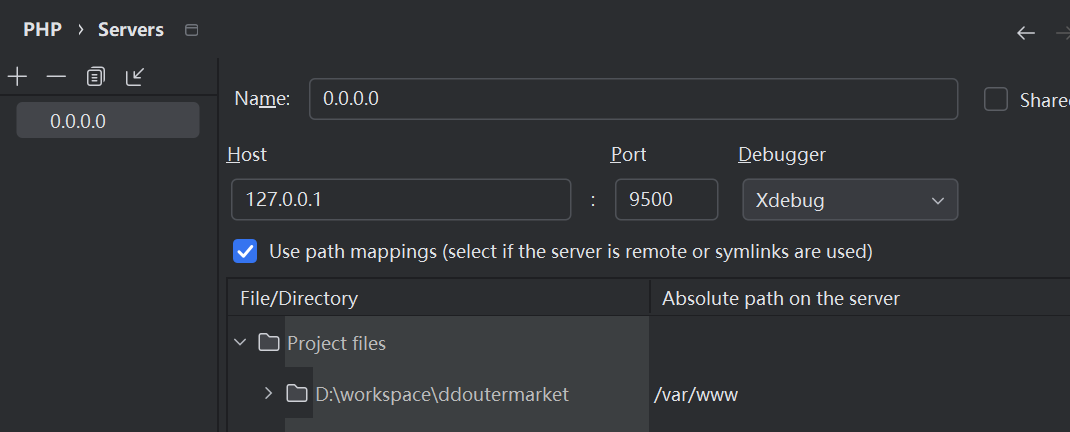
Task: Open the Xdebug debugger dropdown
Action: (x=850, y=200)
